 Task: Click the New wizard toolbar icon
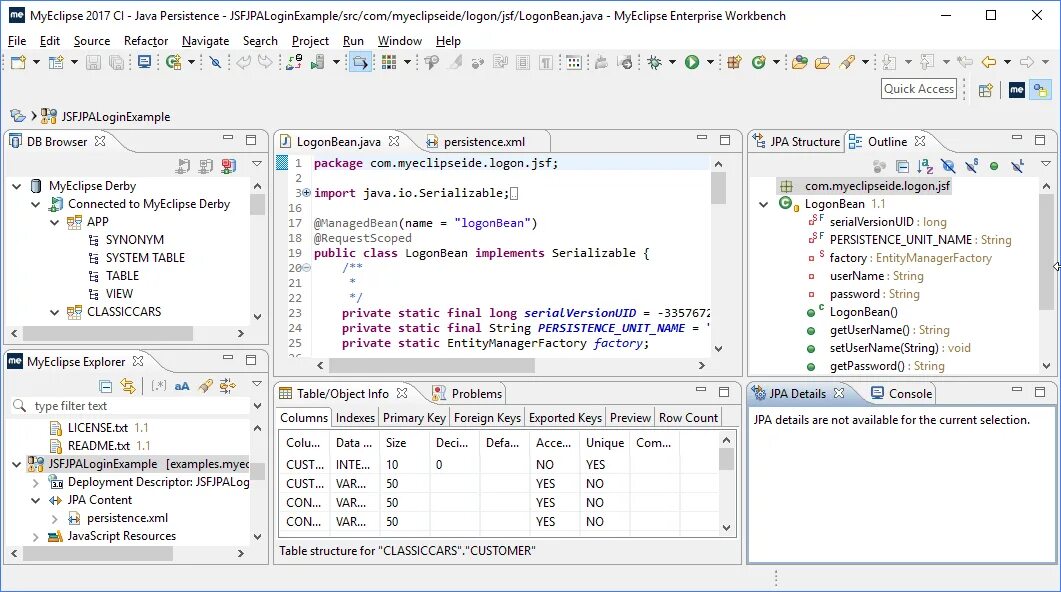coord(18,62)
